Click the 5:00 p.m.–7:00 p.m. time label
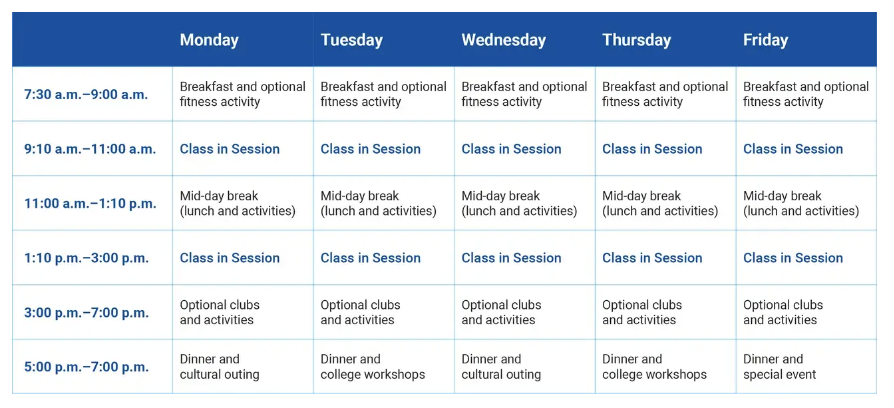The width and height of the screenshot is (894, 408). point(86,367)
